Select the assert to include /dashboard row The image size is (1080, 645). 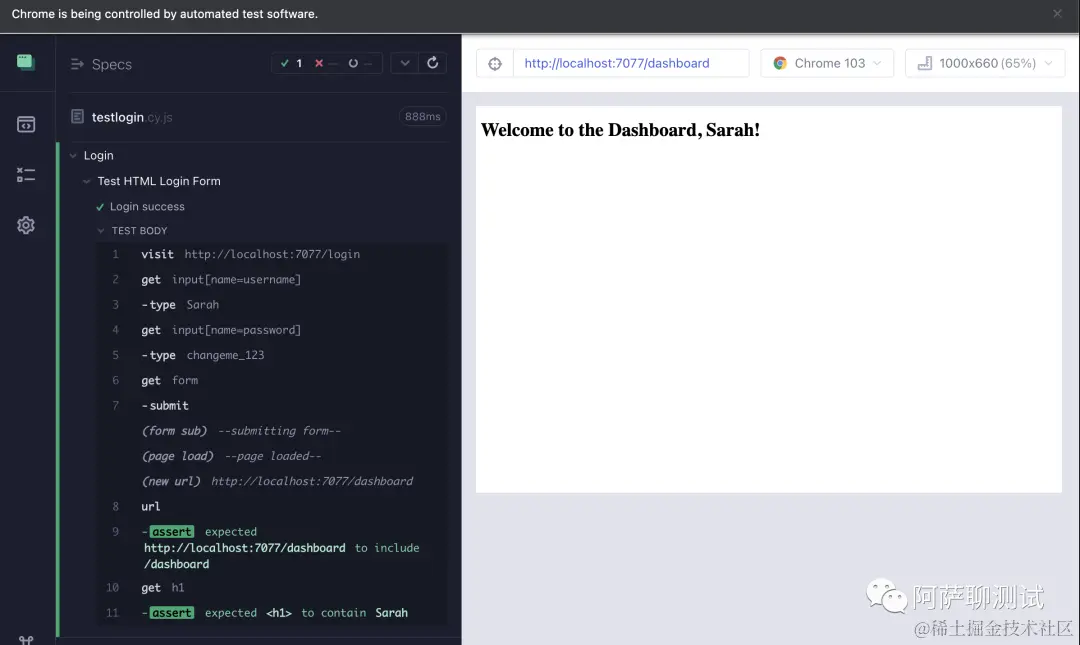272,548
